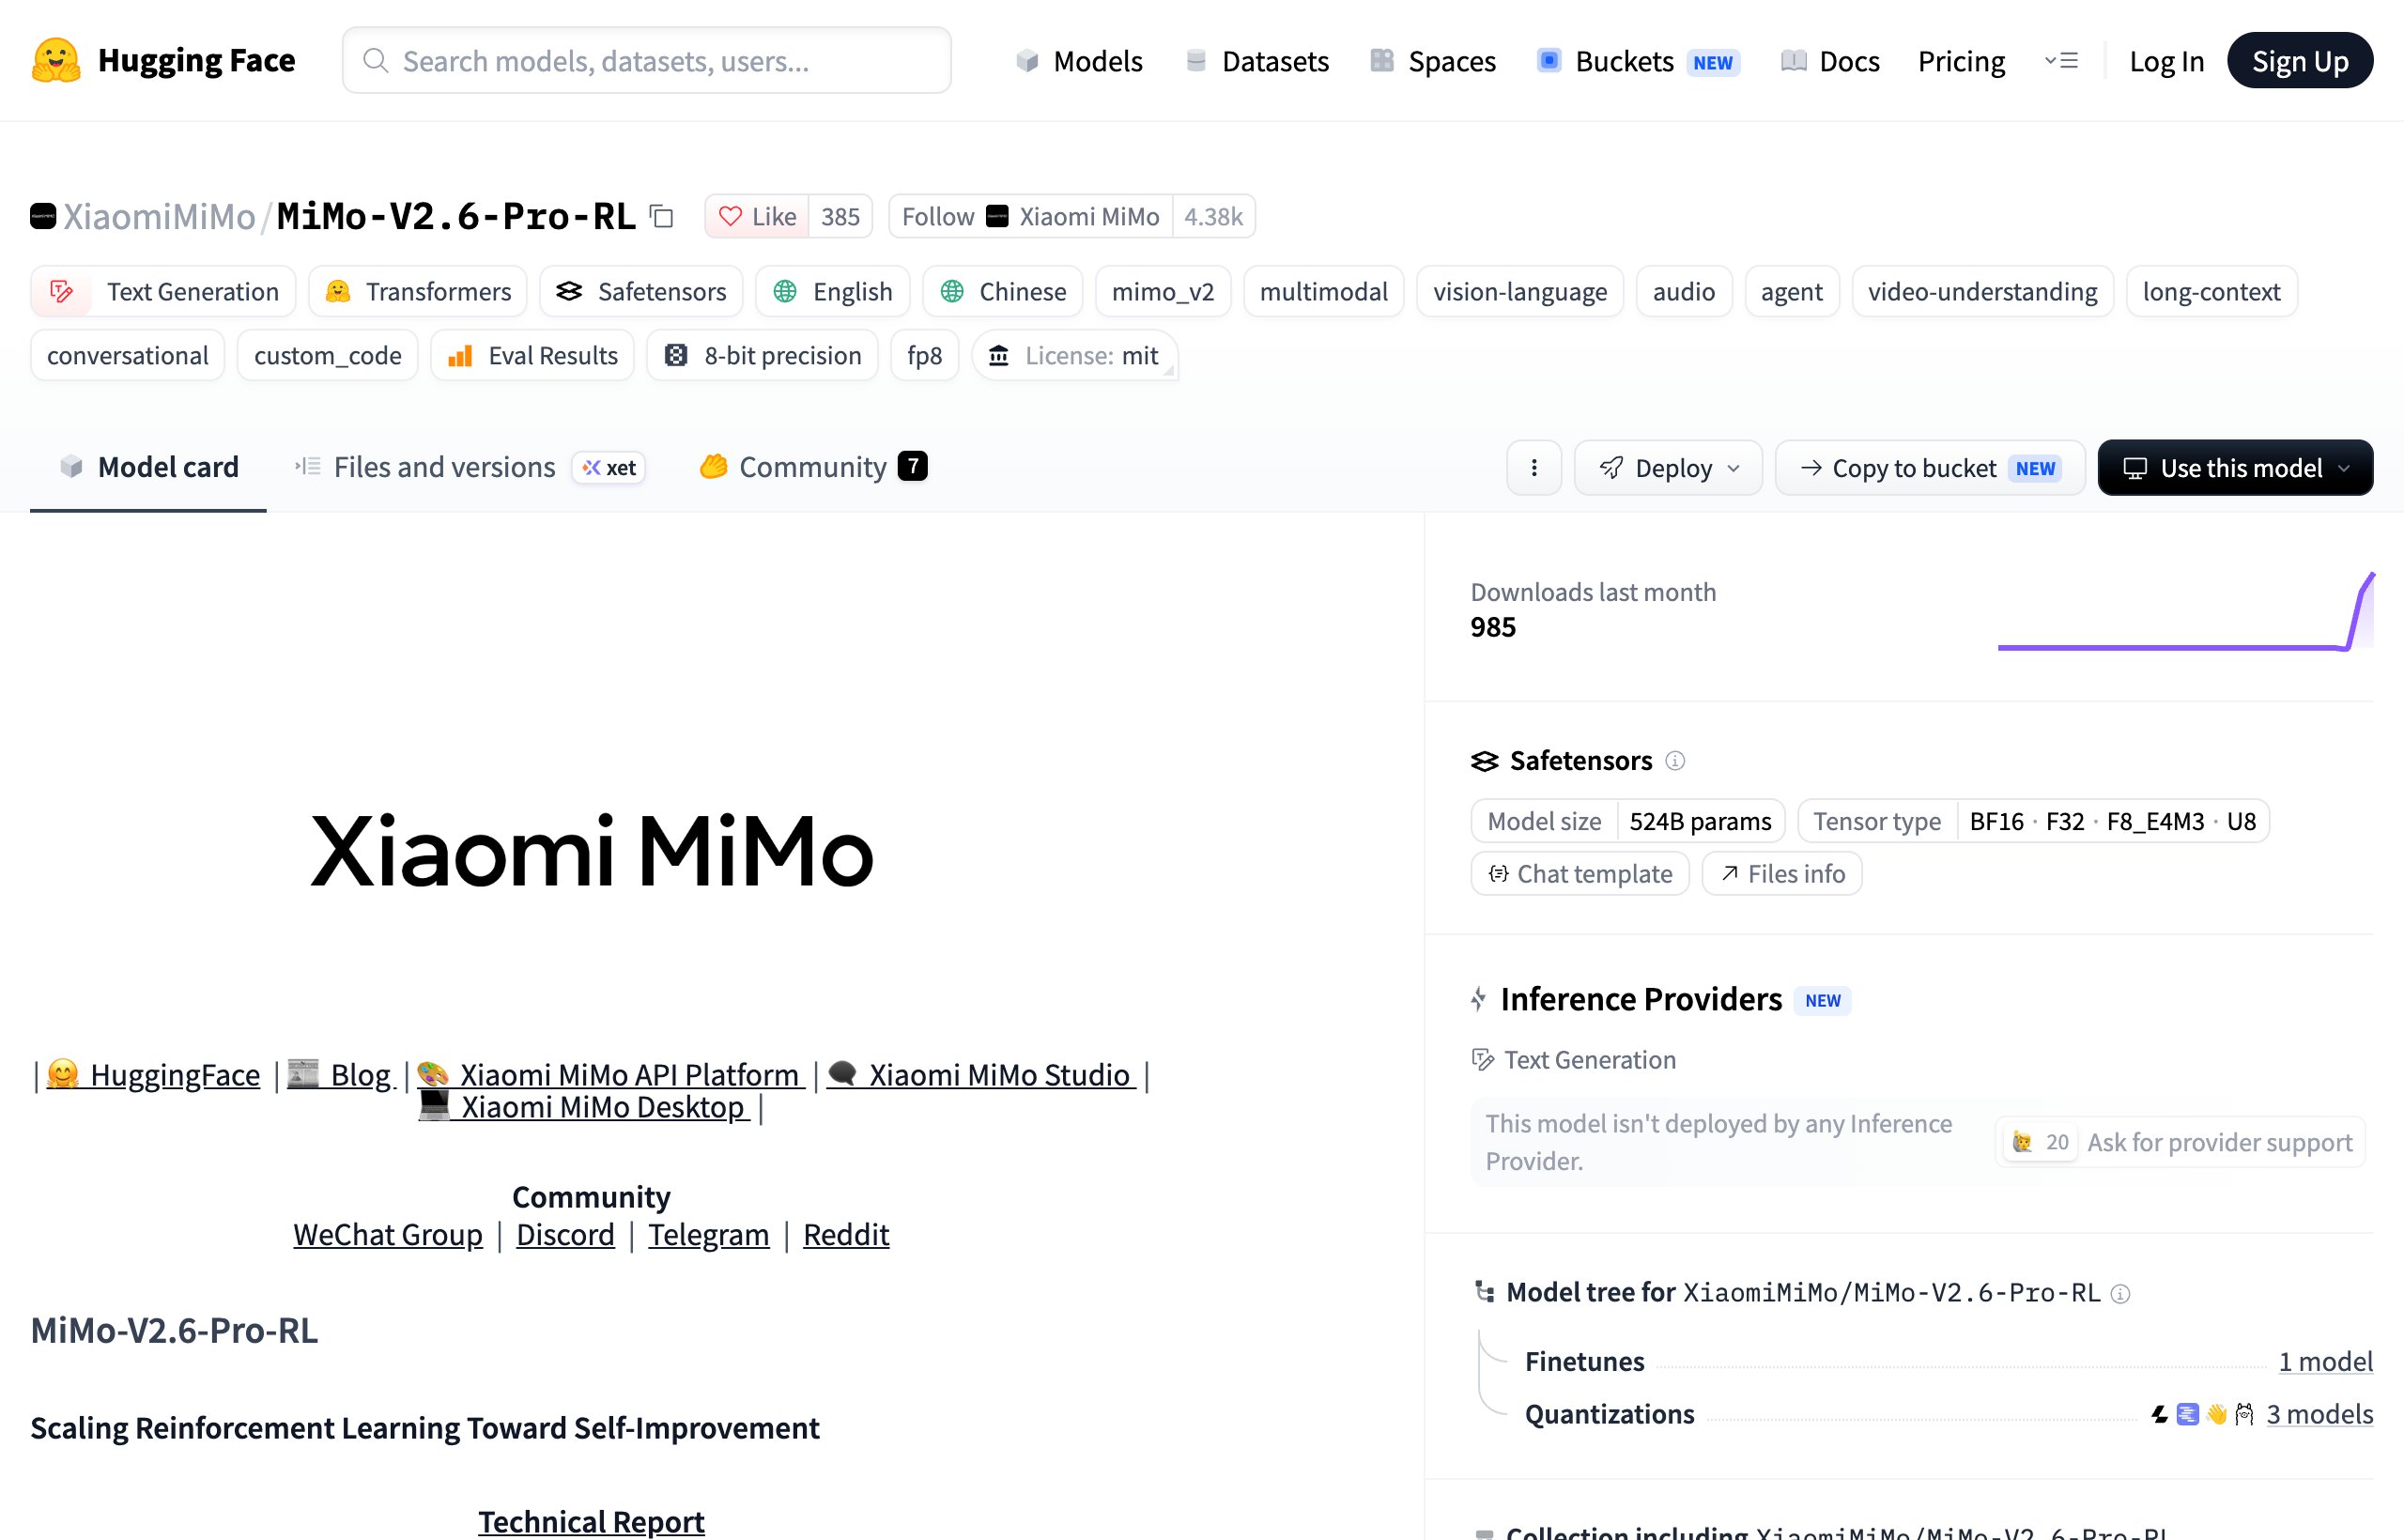This screenshot has width=2404, height=1540.
Task: Open the Xiaomi MiMo API Platform link
Action: [610, 1075]
